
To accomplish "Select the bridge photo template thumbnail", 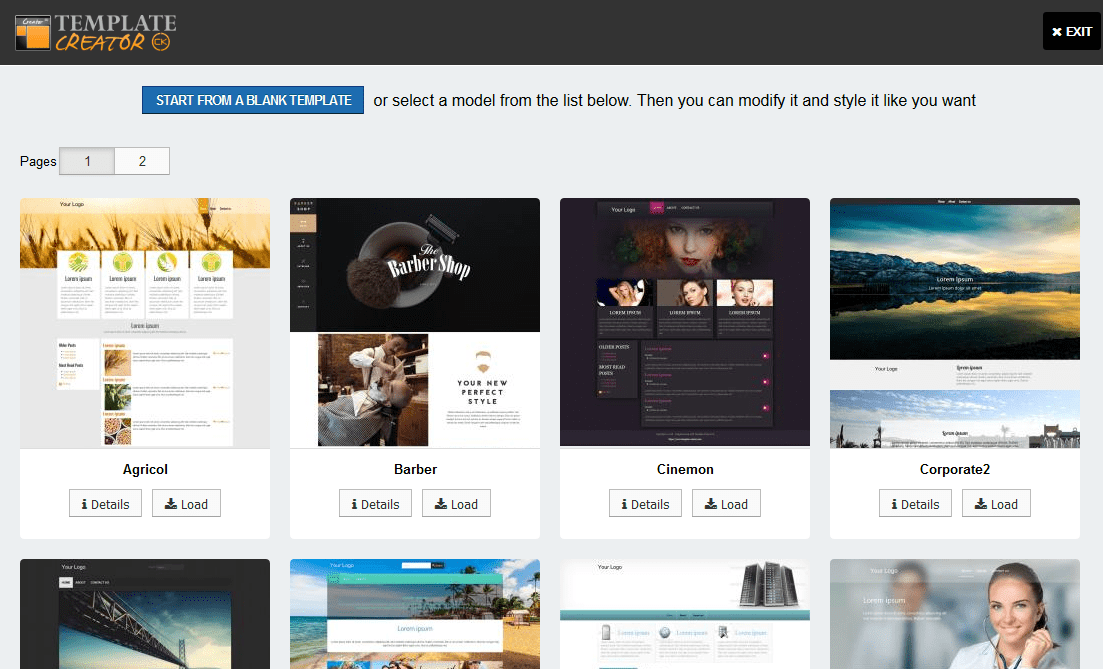I will tap(145, 614).
